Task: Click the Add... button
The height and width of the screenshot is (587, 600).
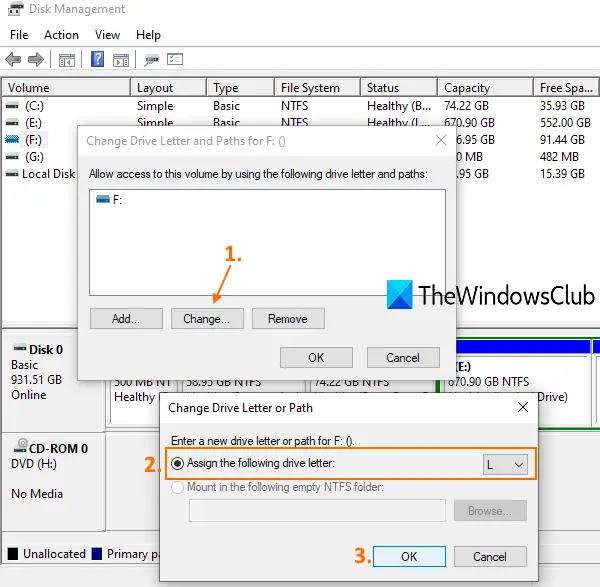Action: (x=126, y=319)
